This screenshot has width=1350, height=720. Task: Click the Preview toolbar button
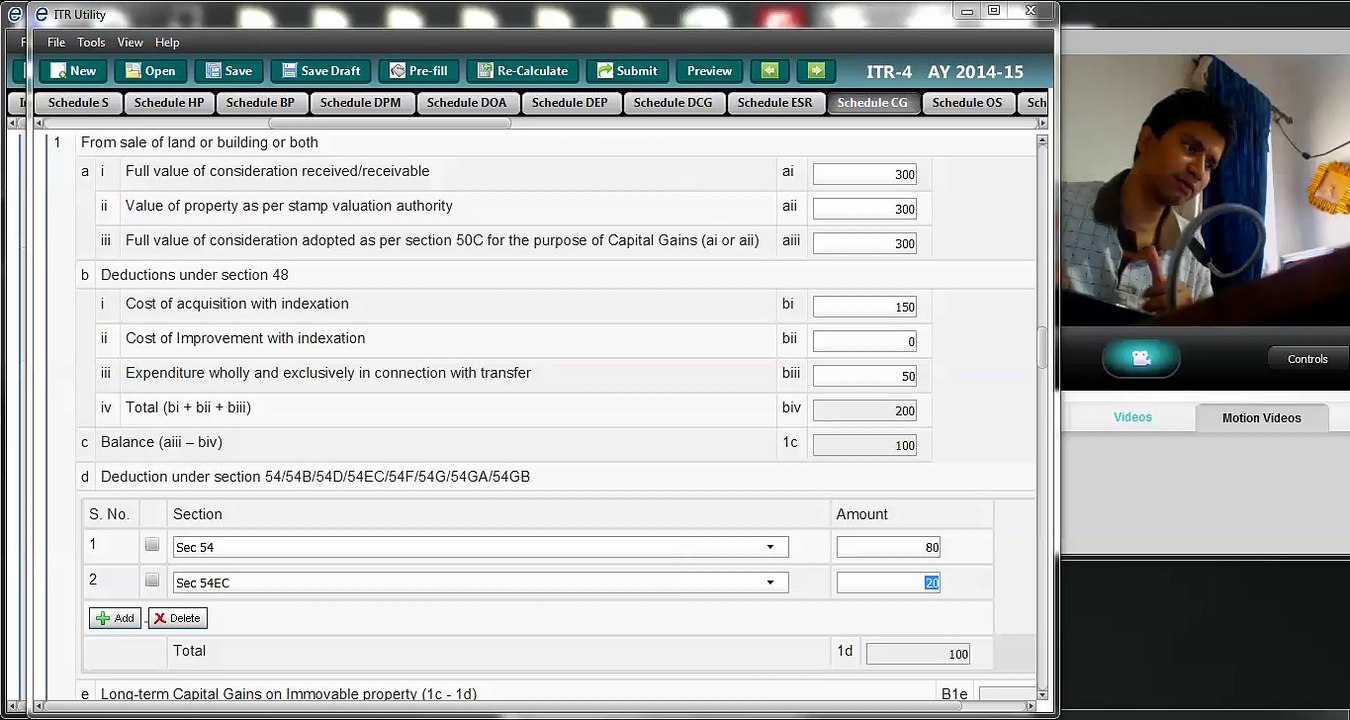click(709, 71)
